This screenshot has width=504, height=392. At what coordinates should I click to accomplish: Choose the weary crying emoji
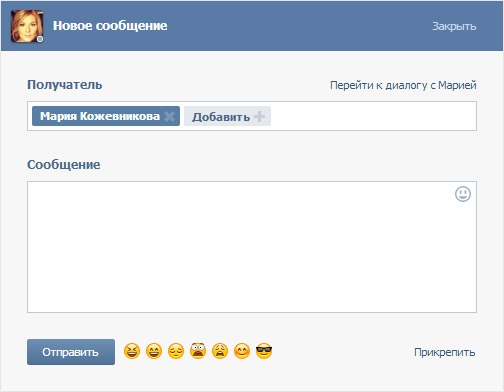tap(220, 351)
